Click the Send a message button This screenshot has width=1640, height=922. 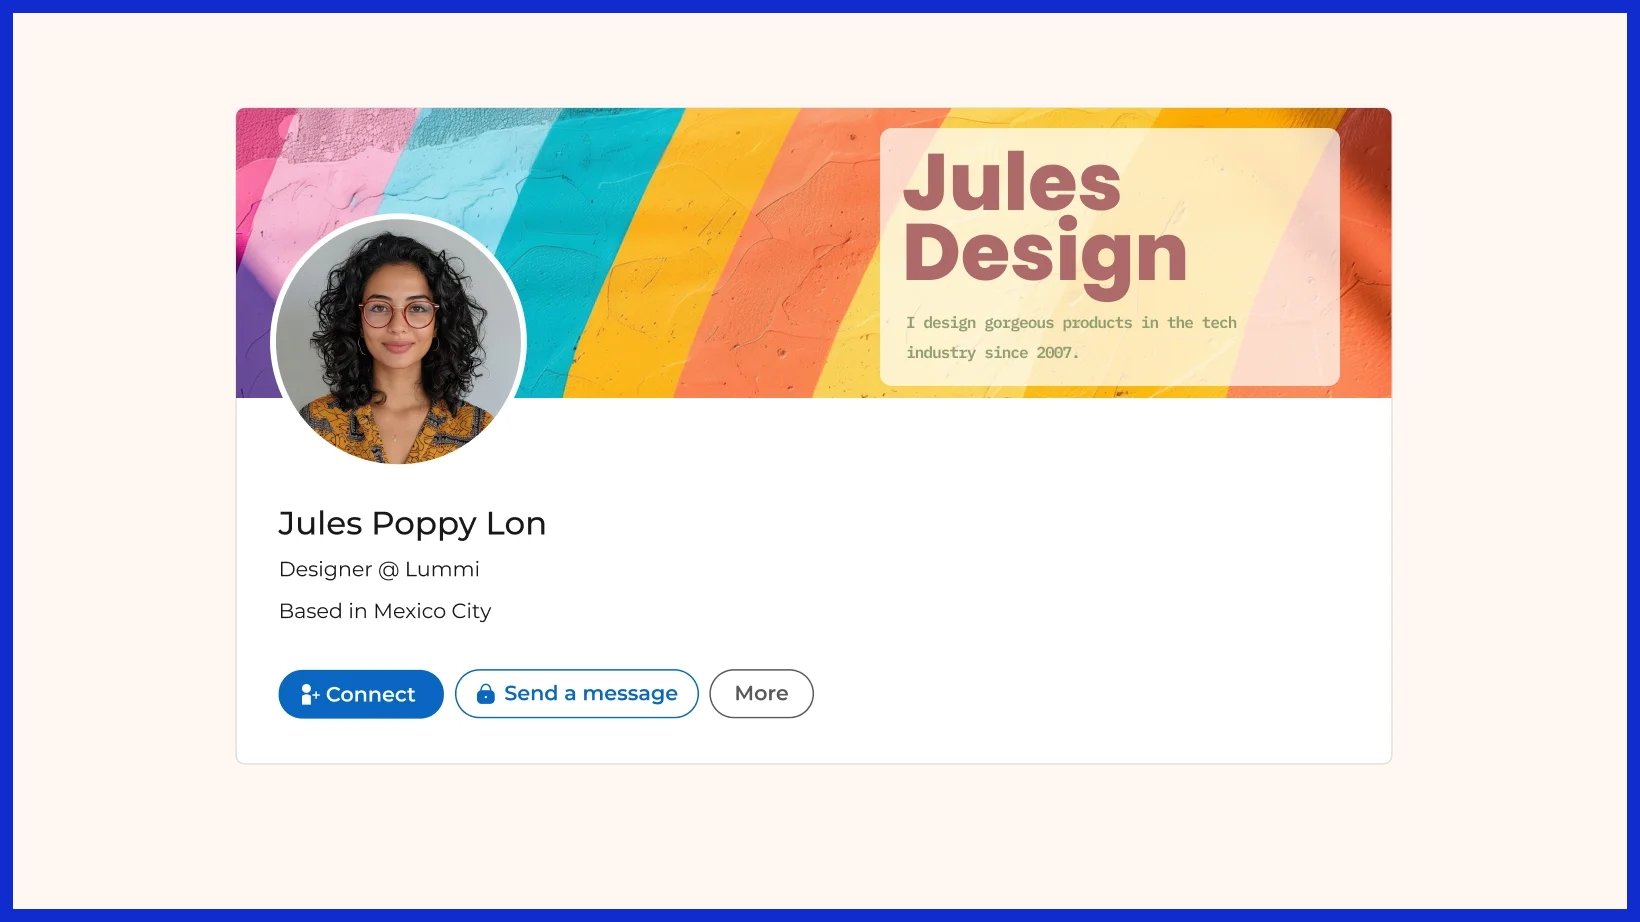pos(577,694)
